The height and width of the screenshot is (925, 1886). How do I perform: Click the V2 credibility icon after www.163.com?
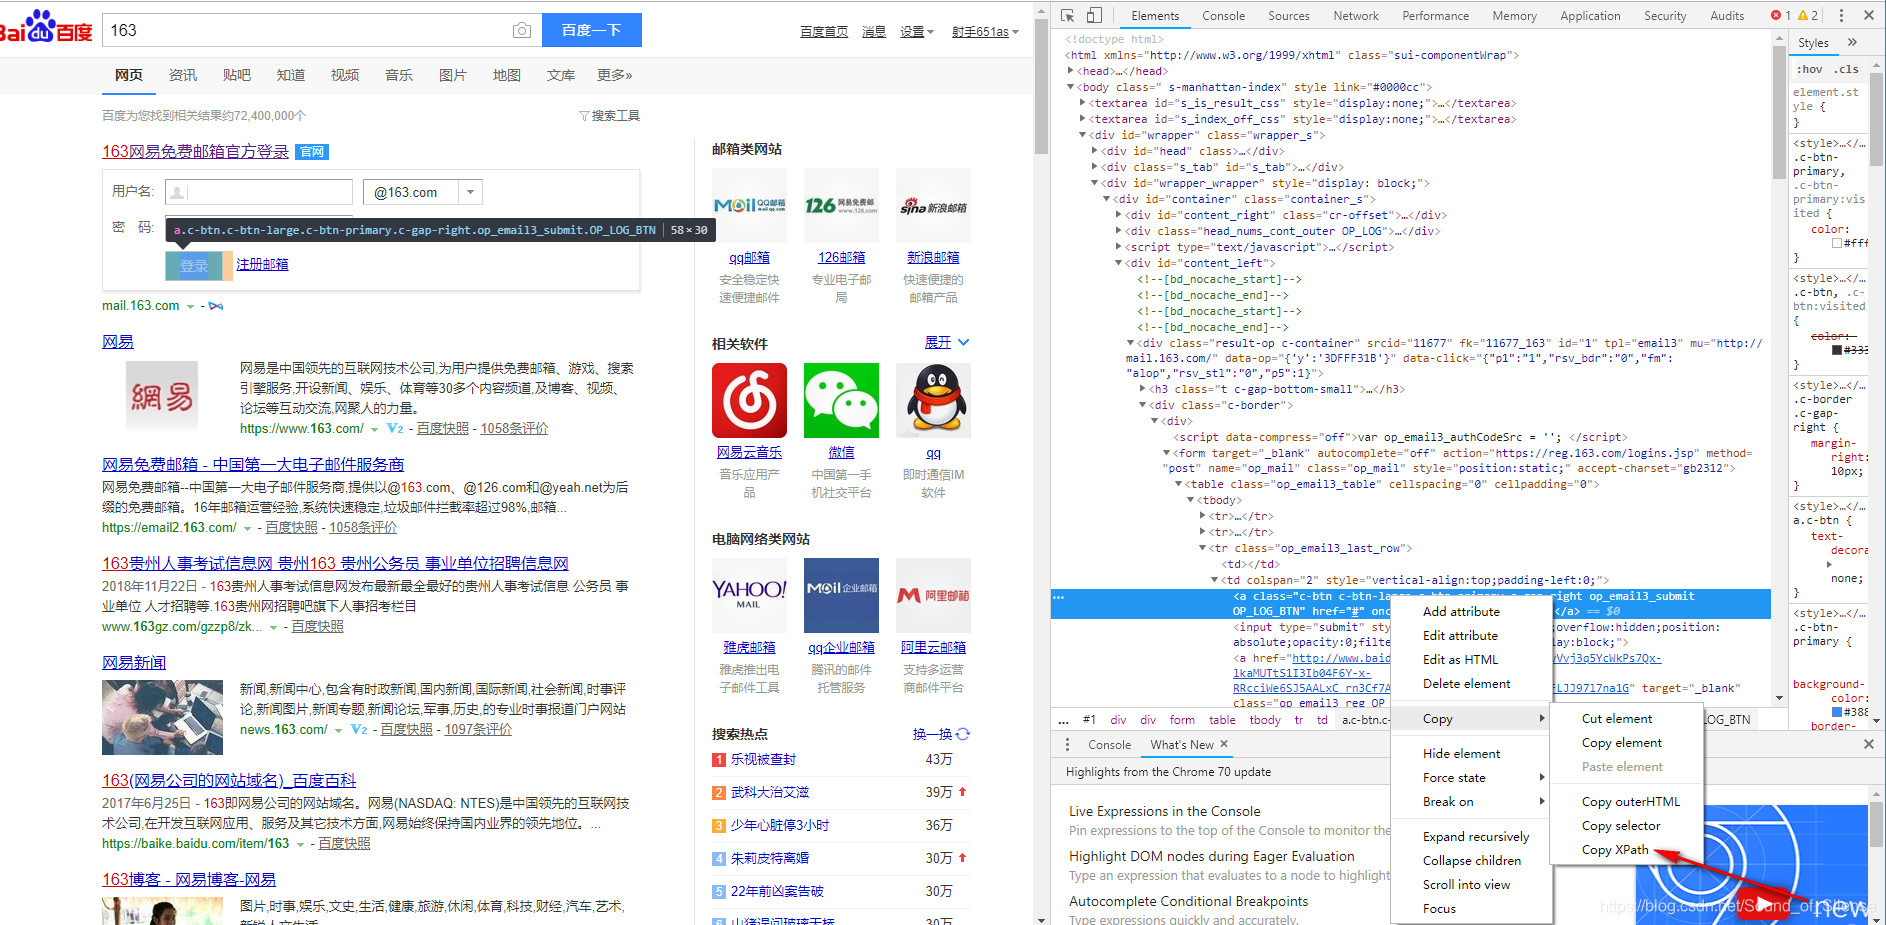(395, 428)
